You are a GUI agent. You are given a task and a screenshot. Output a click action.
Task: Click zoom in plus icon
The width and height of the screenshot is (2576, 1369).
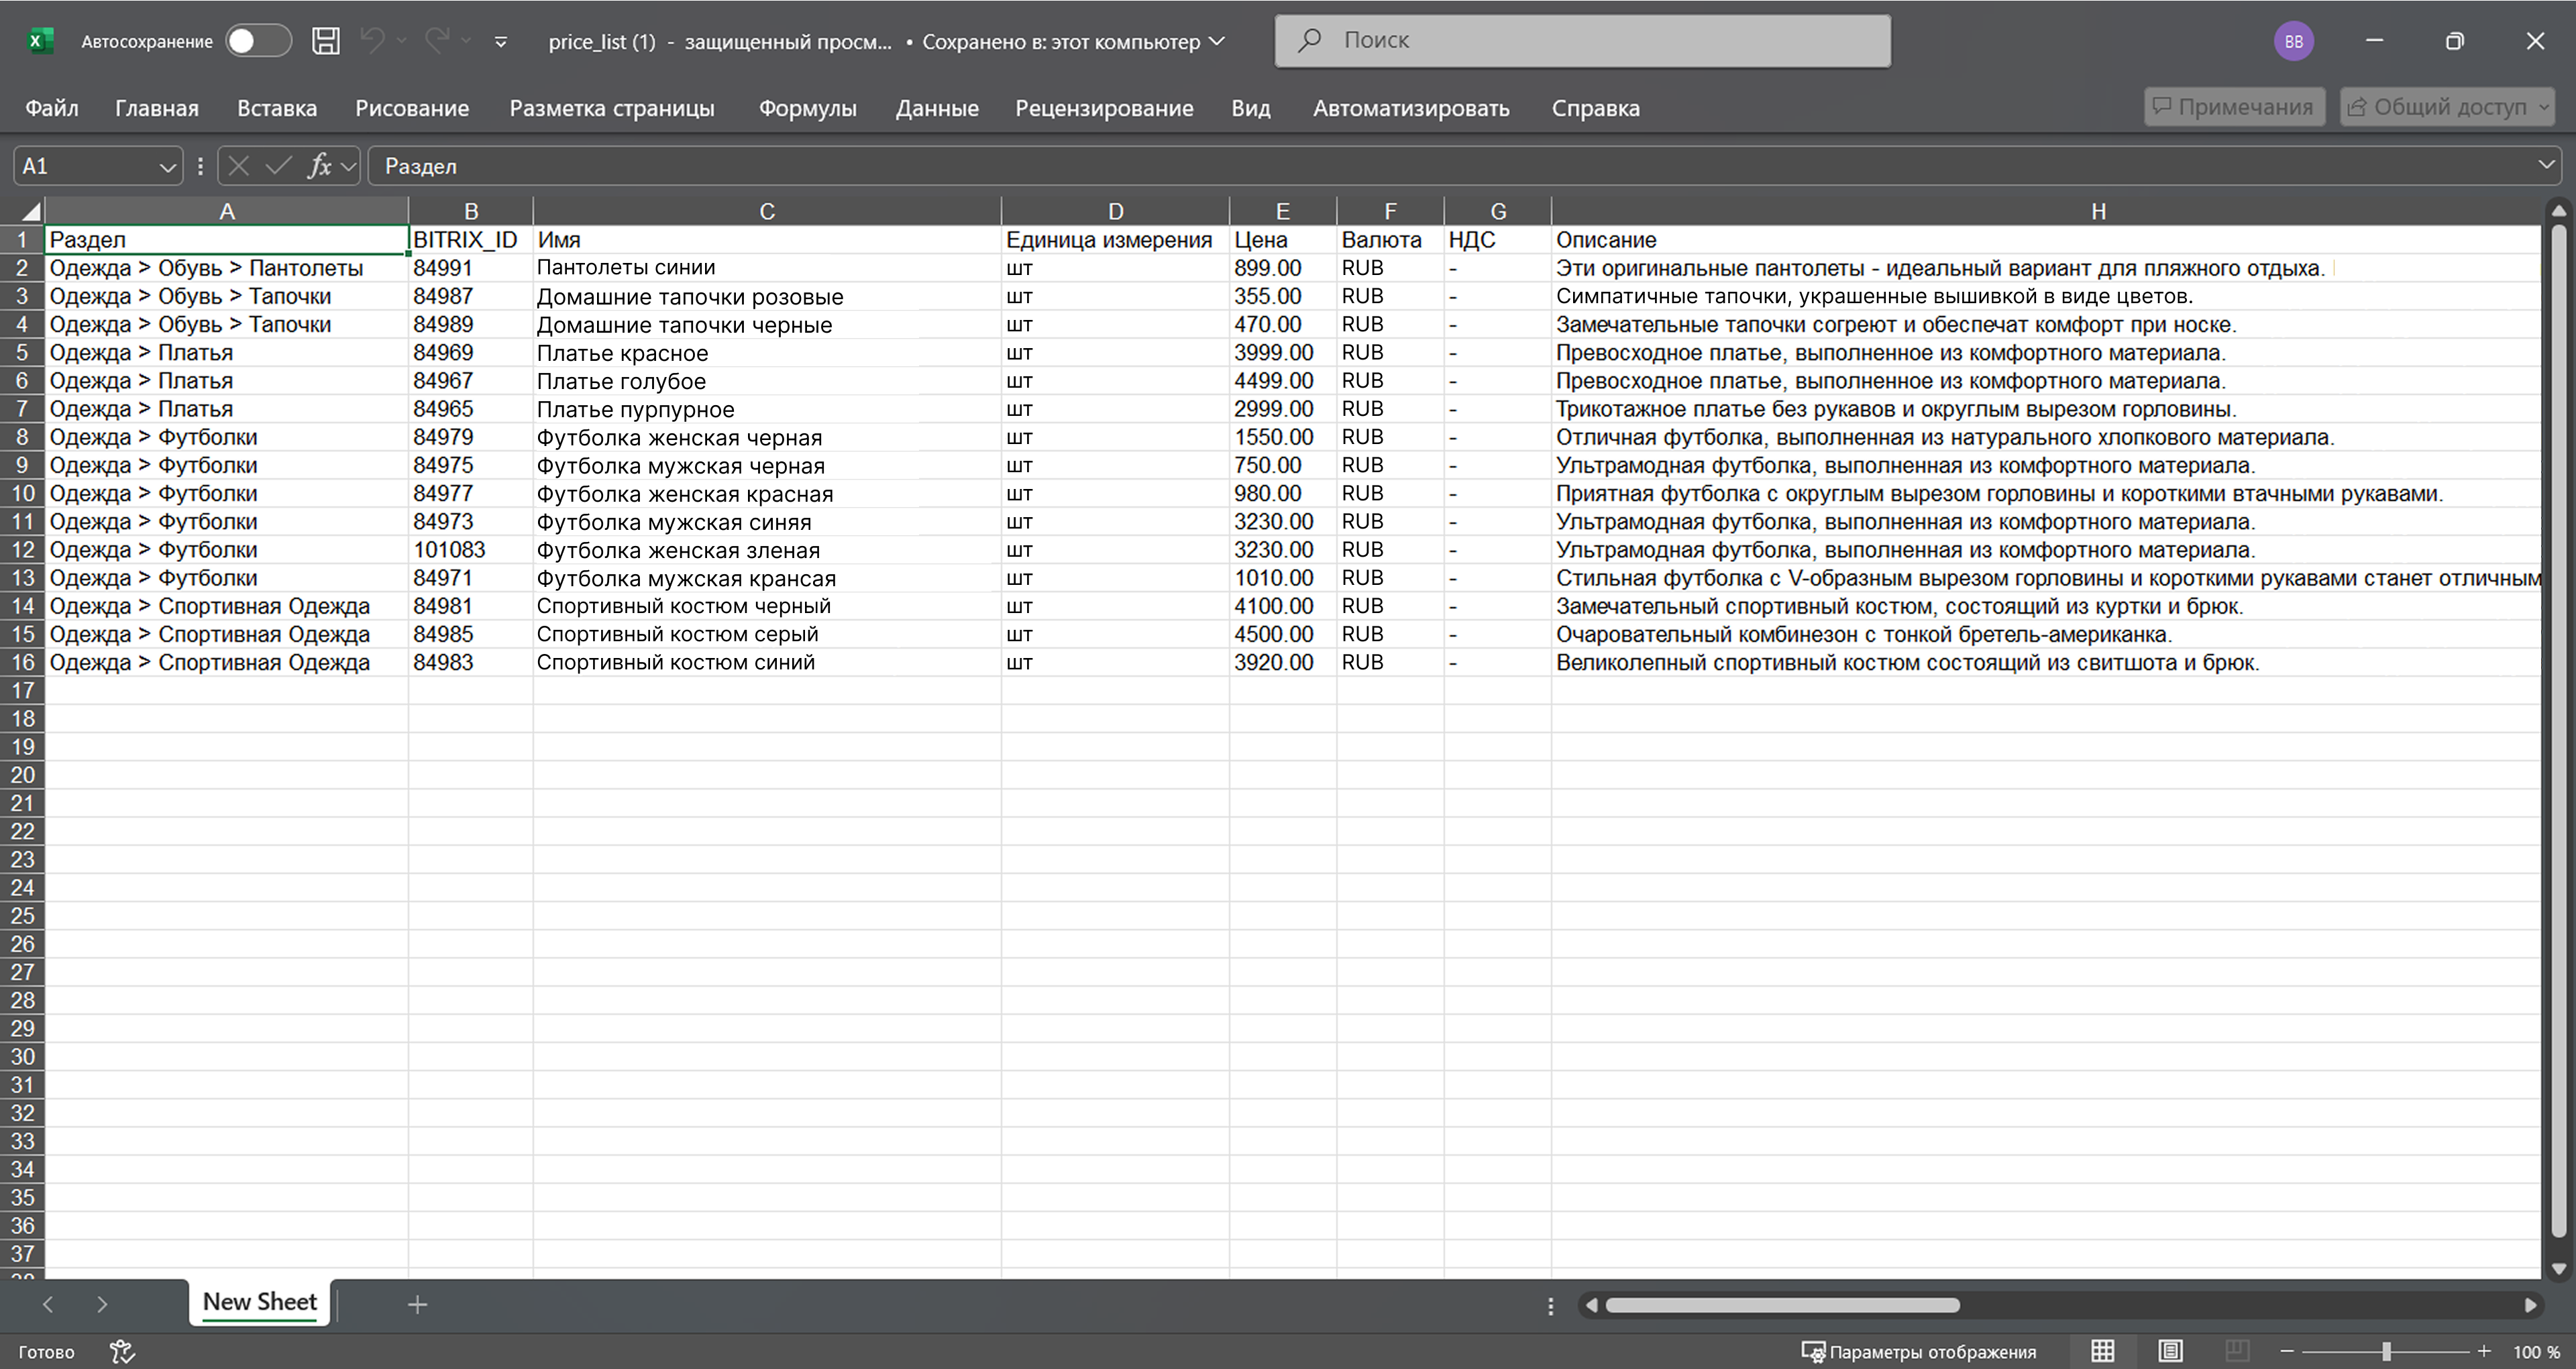(2484, 1351)
